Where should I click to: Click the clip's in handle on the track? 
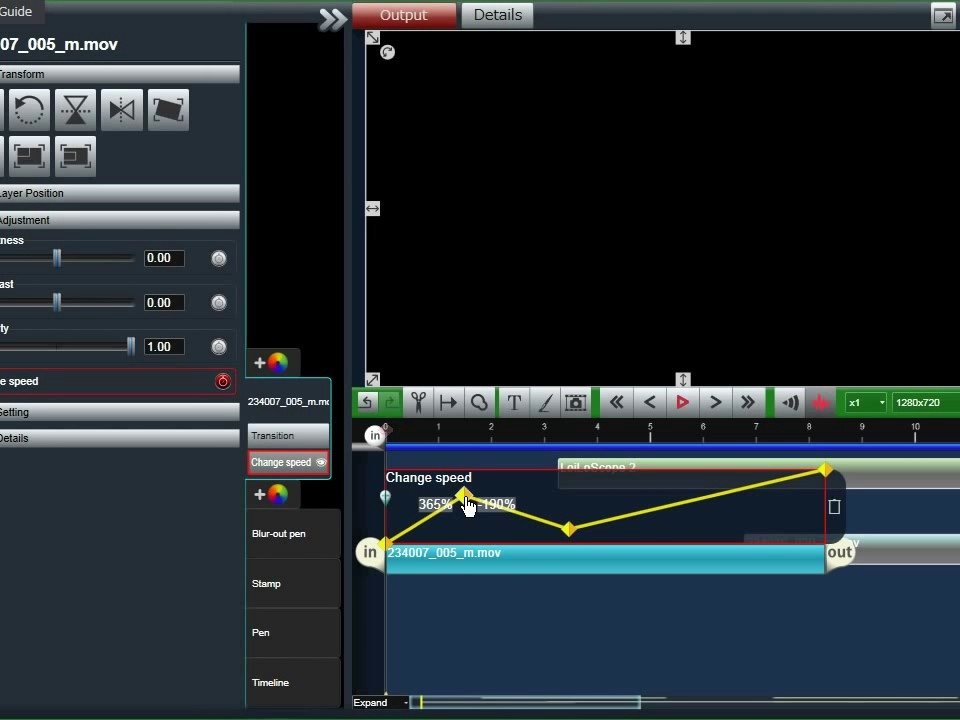click(370, 553)
